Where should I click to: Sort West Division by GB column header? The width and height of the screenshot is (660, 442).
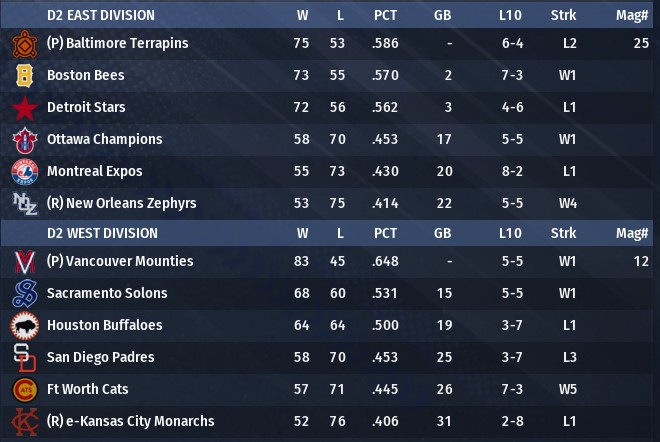(443, 233)
